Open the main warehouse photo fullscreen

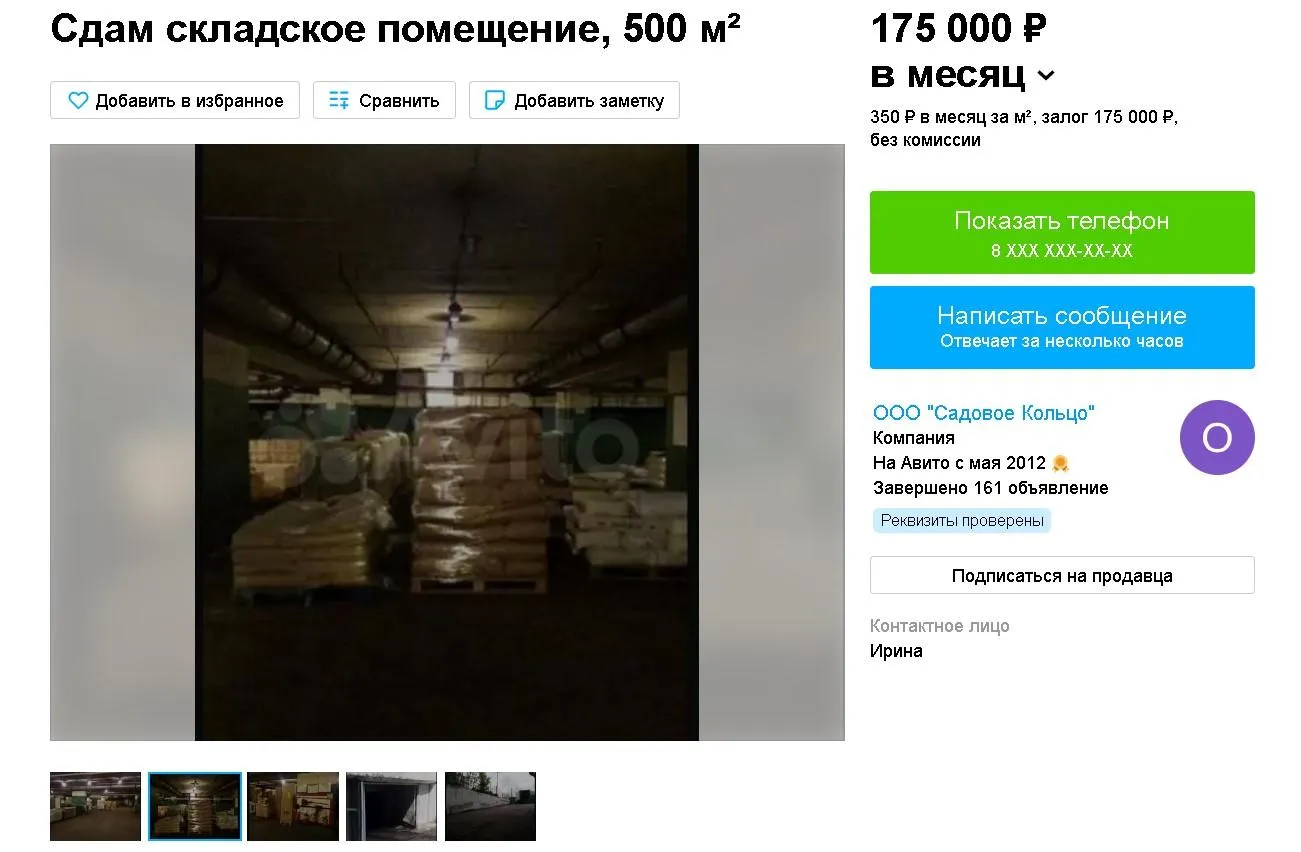click(x=447, y=442)
